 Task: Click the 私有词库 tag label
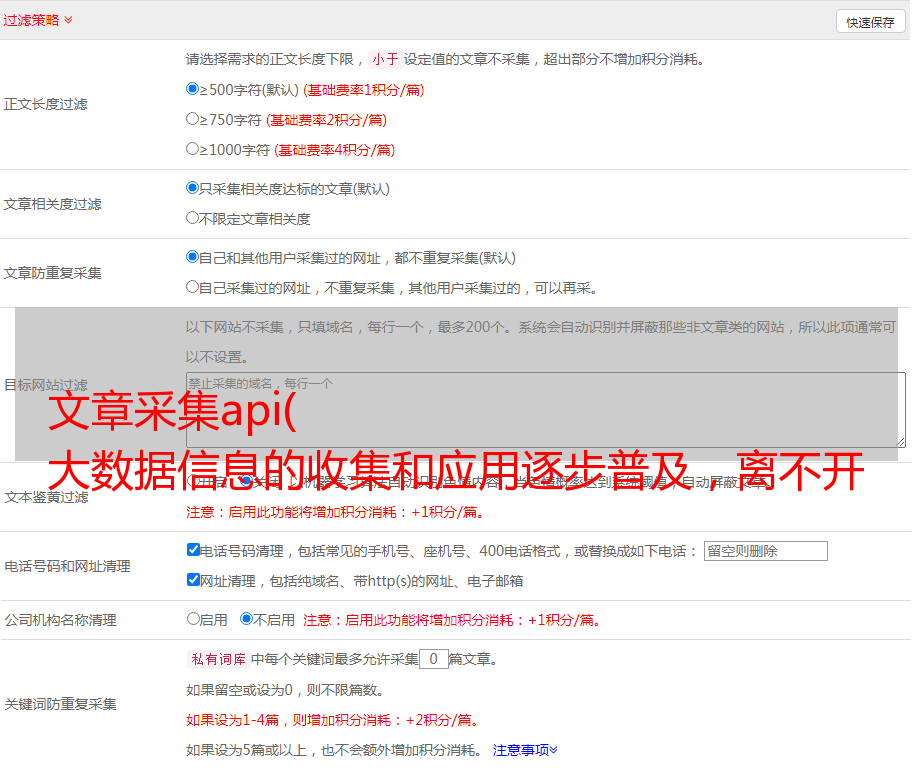click(216, 659)
